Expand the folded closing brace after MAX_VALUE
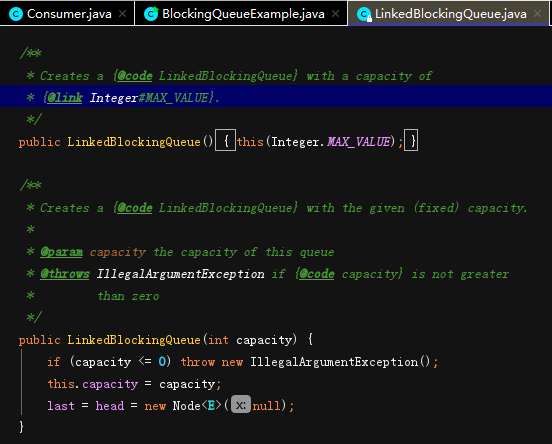This screenshot has width=552, height=444. tap(411, 140)
